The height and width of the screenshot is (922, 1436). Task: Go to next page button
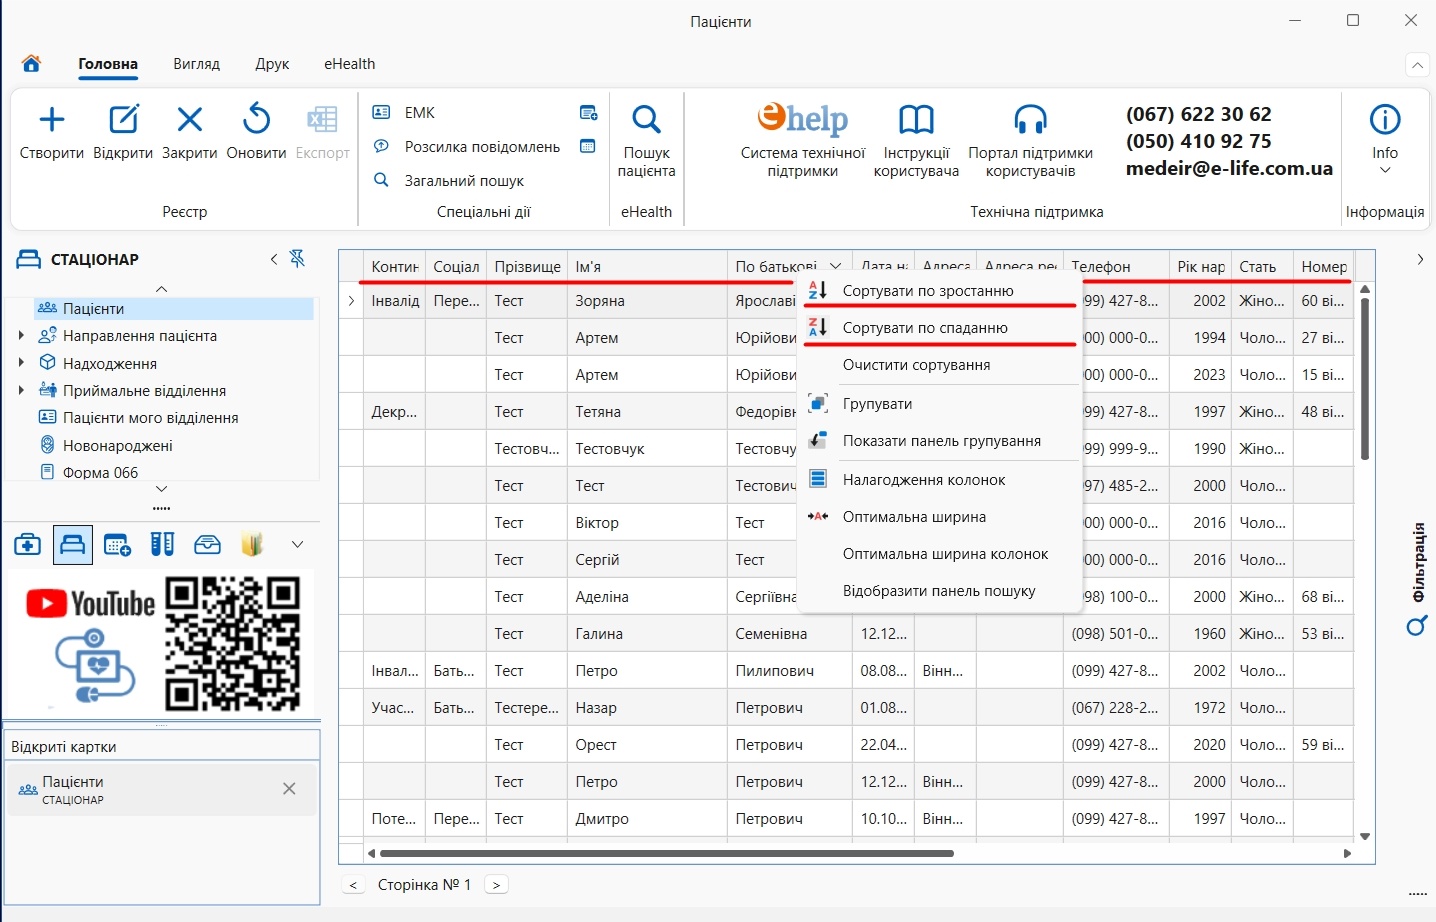pos(497,885)
